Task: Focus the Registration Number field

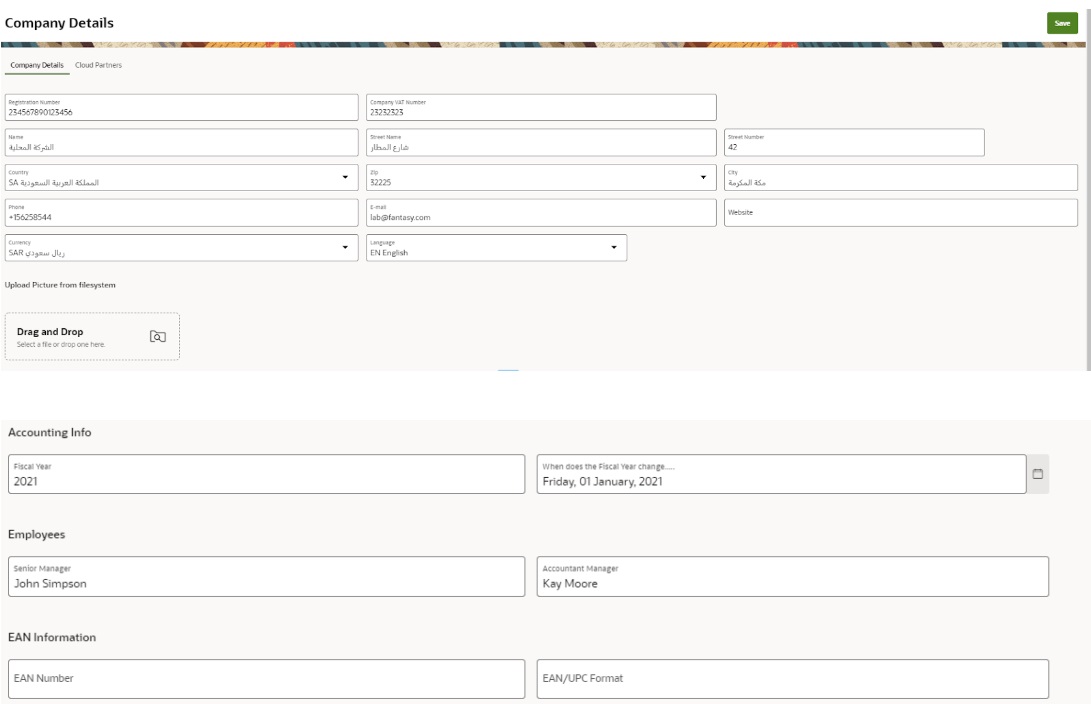Action: [x=182, y=107]
